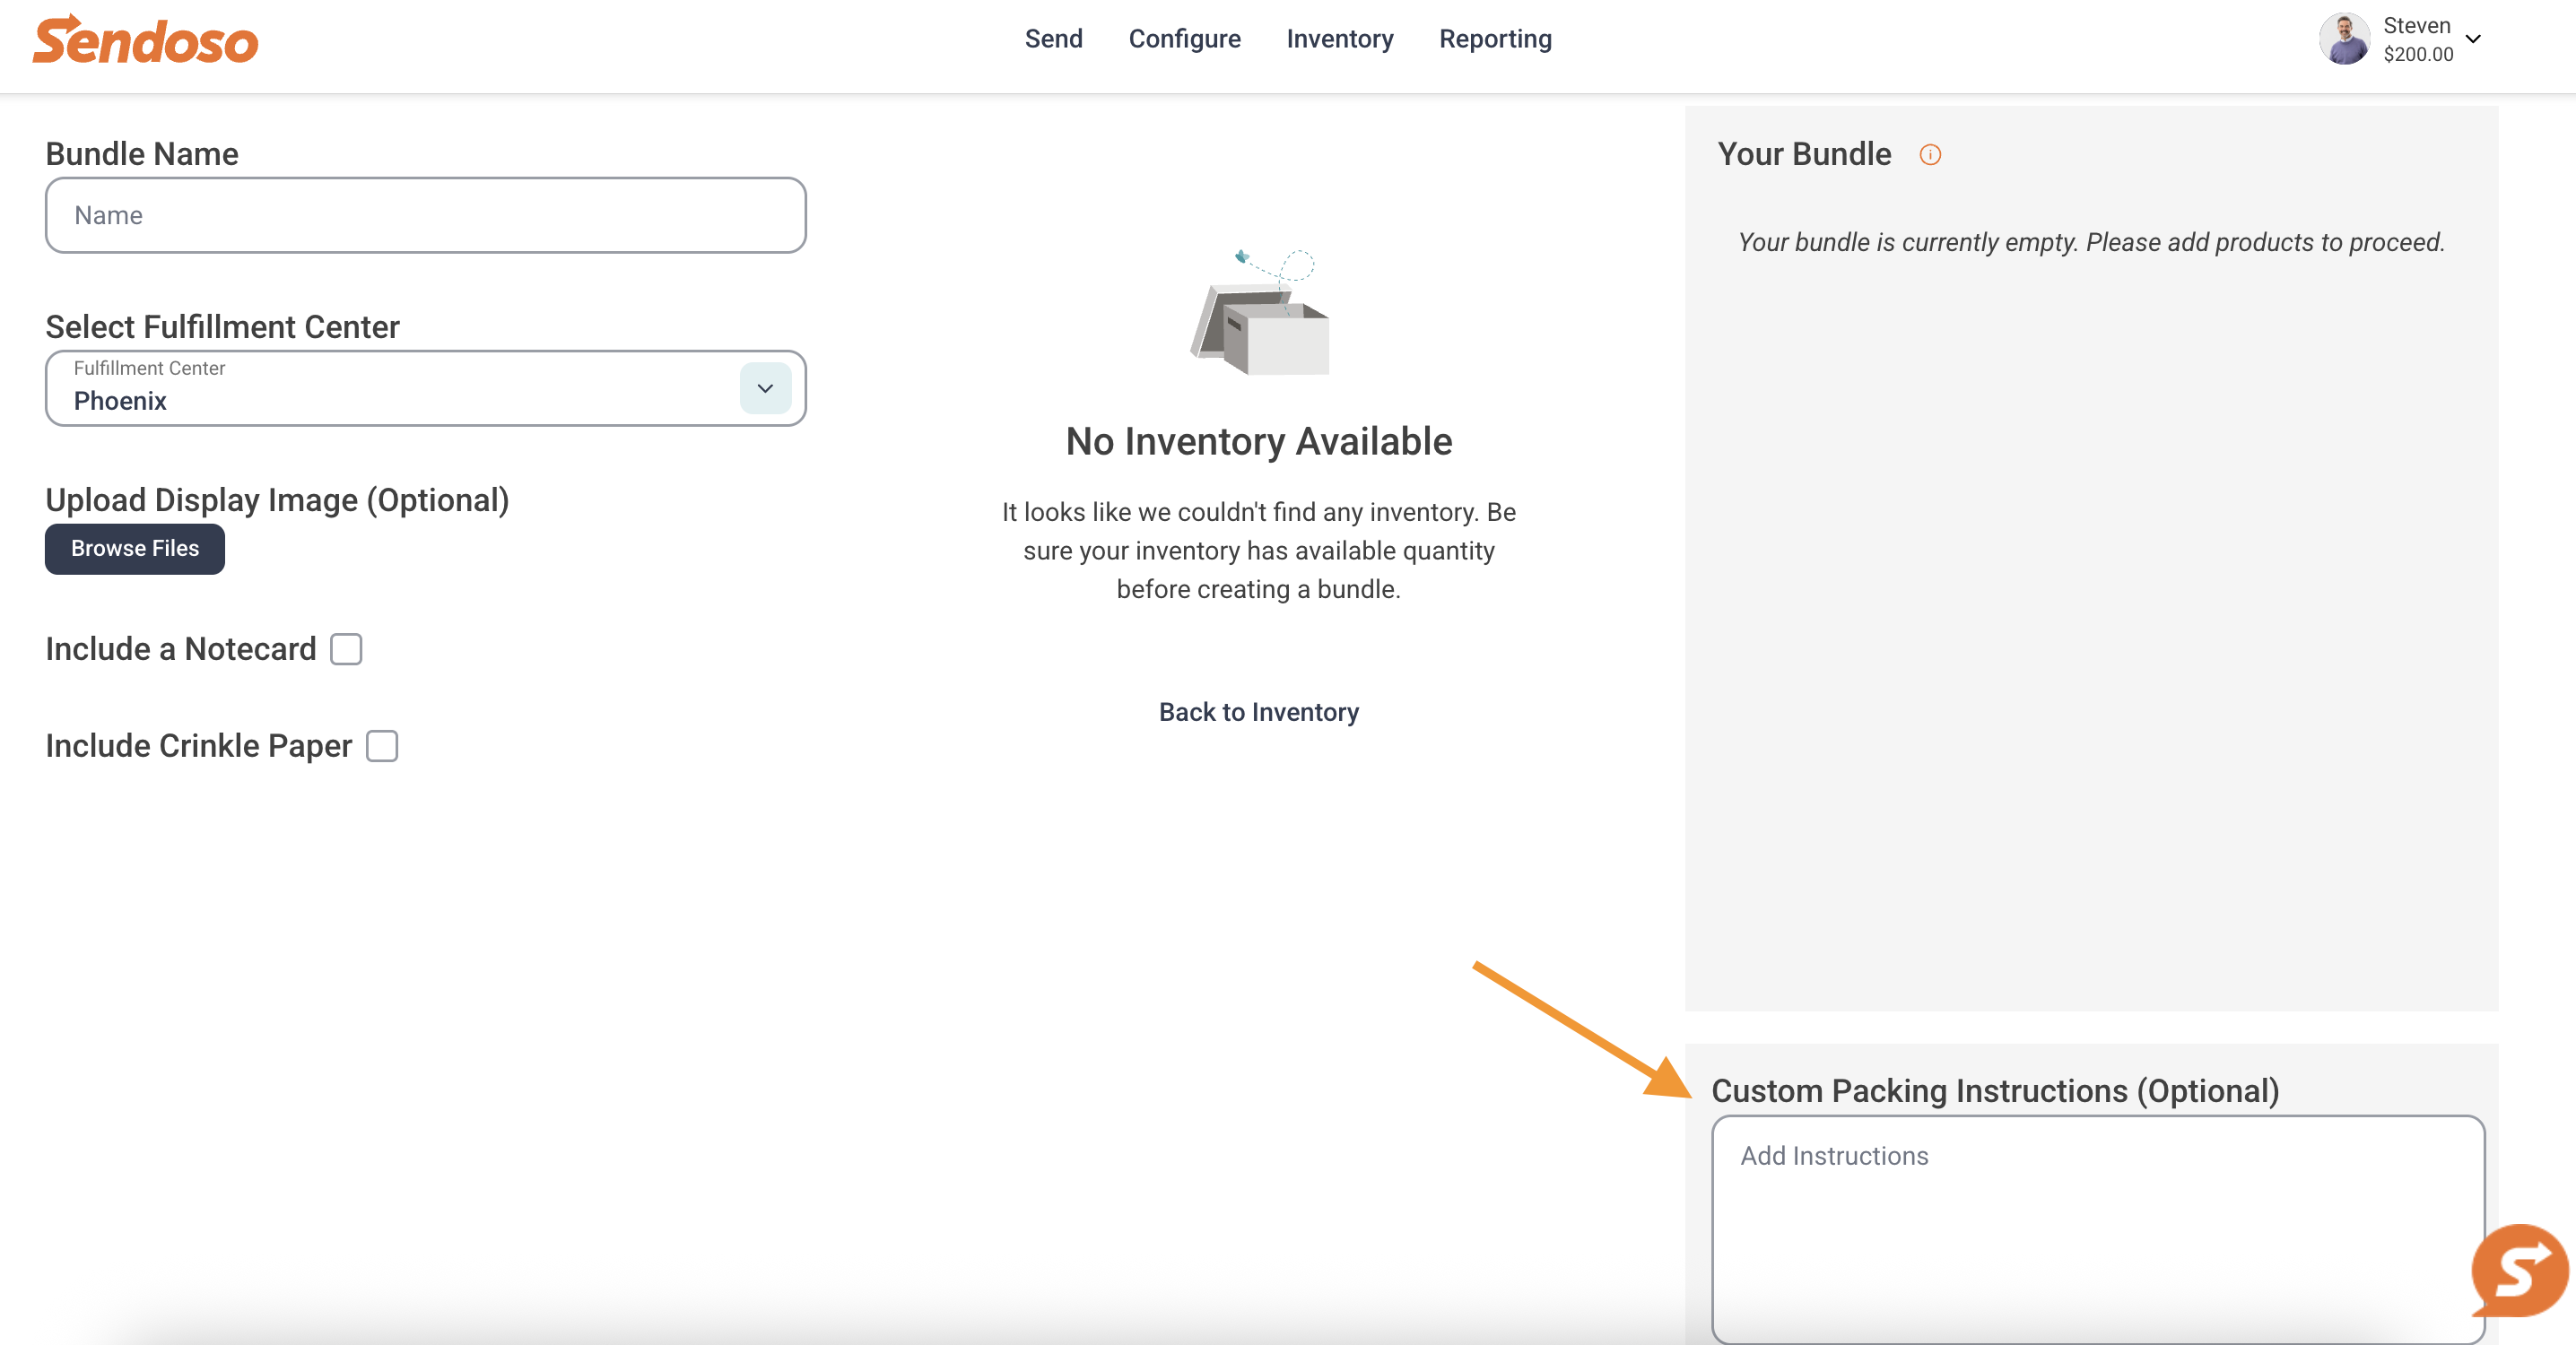This screenshot has width=2576, height=1345.
Task: Open the Reporting menu
Action: coord(1495,39)
